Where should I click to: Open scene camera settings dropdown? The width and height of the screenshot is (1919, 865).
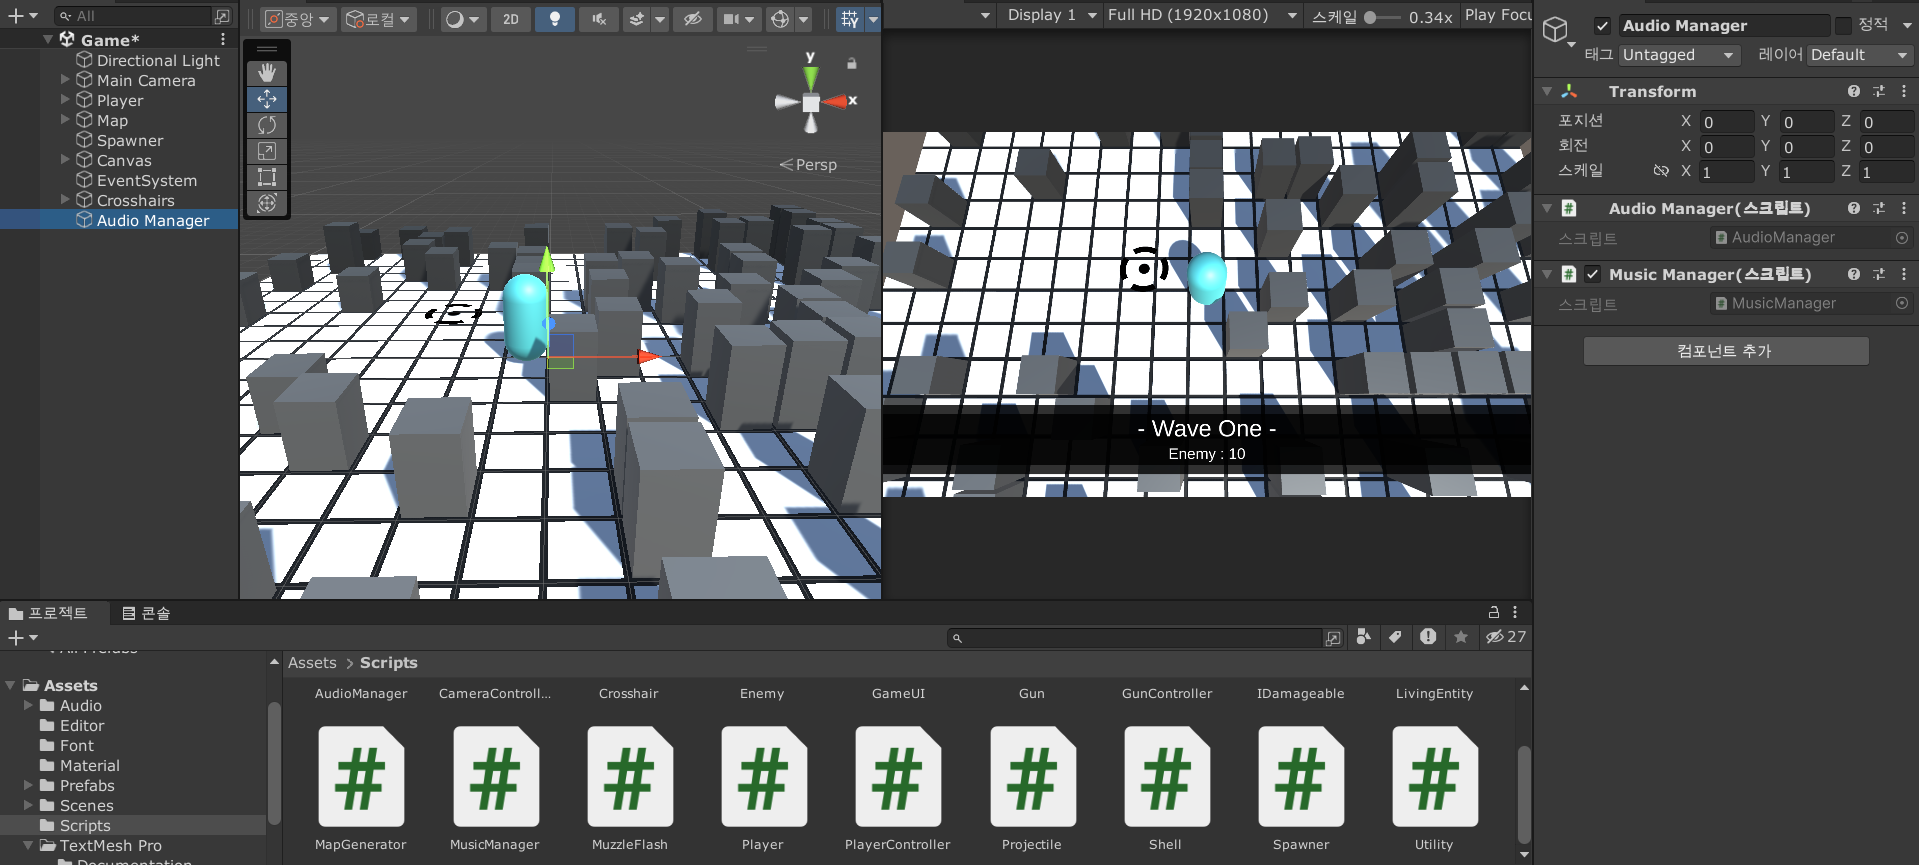738,19
